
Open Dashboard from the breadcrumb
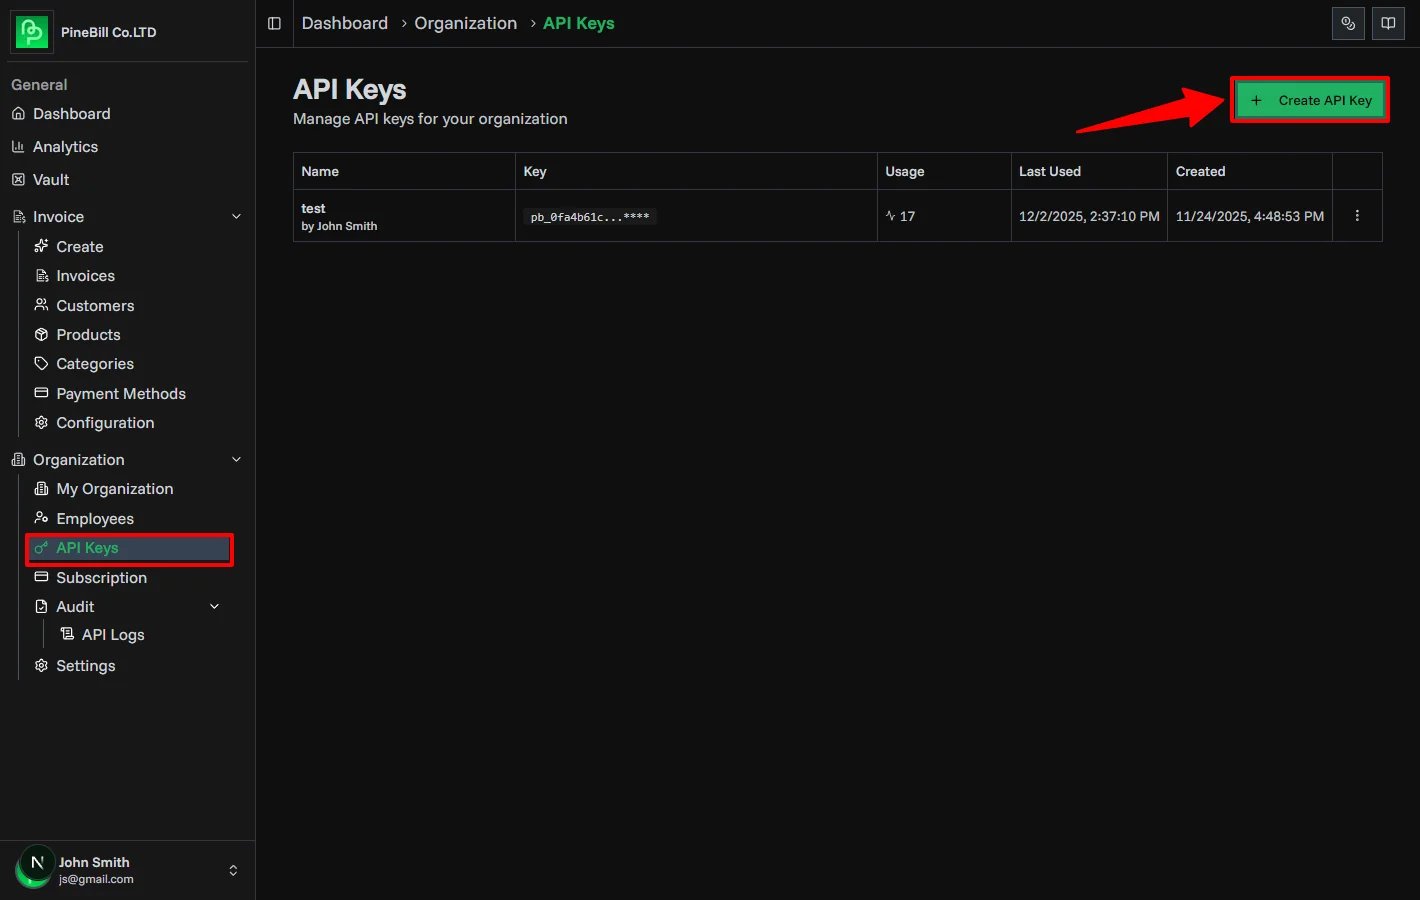344,23
